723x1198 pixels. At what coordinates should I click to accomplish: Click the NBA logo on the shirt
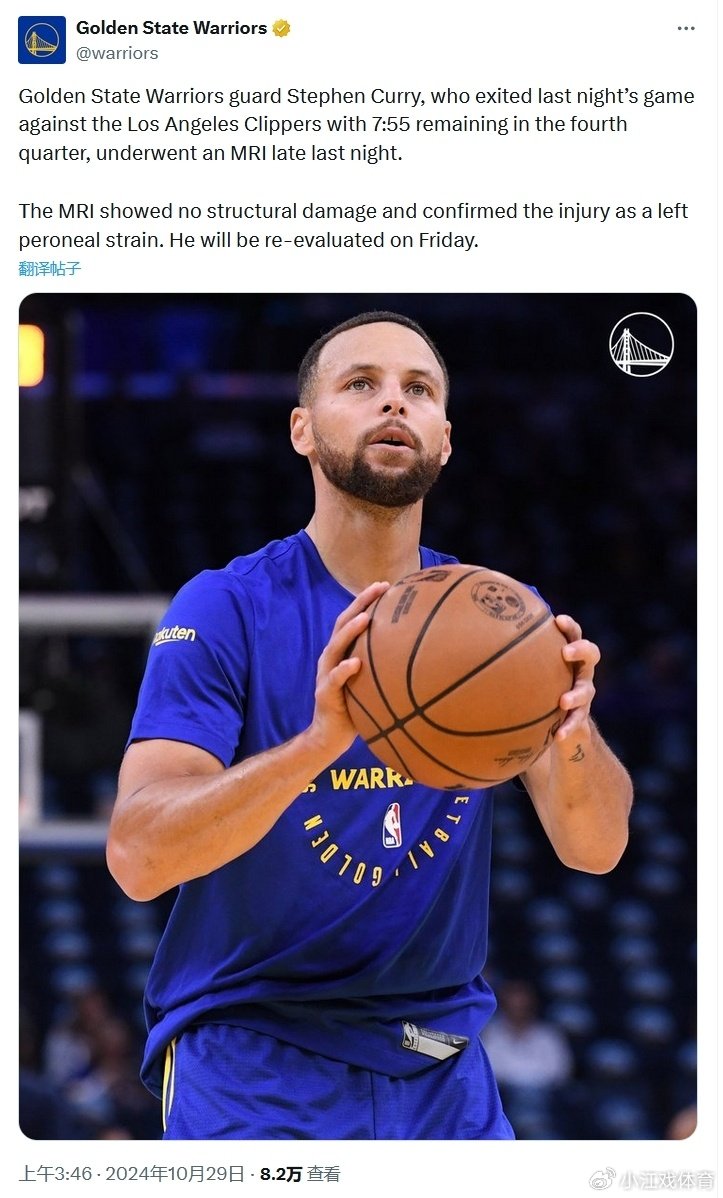[392, 825]
